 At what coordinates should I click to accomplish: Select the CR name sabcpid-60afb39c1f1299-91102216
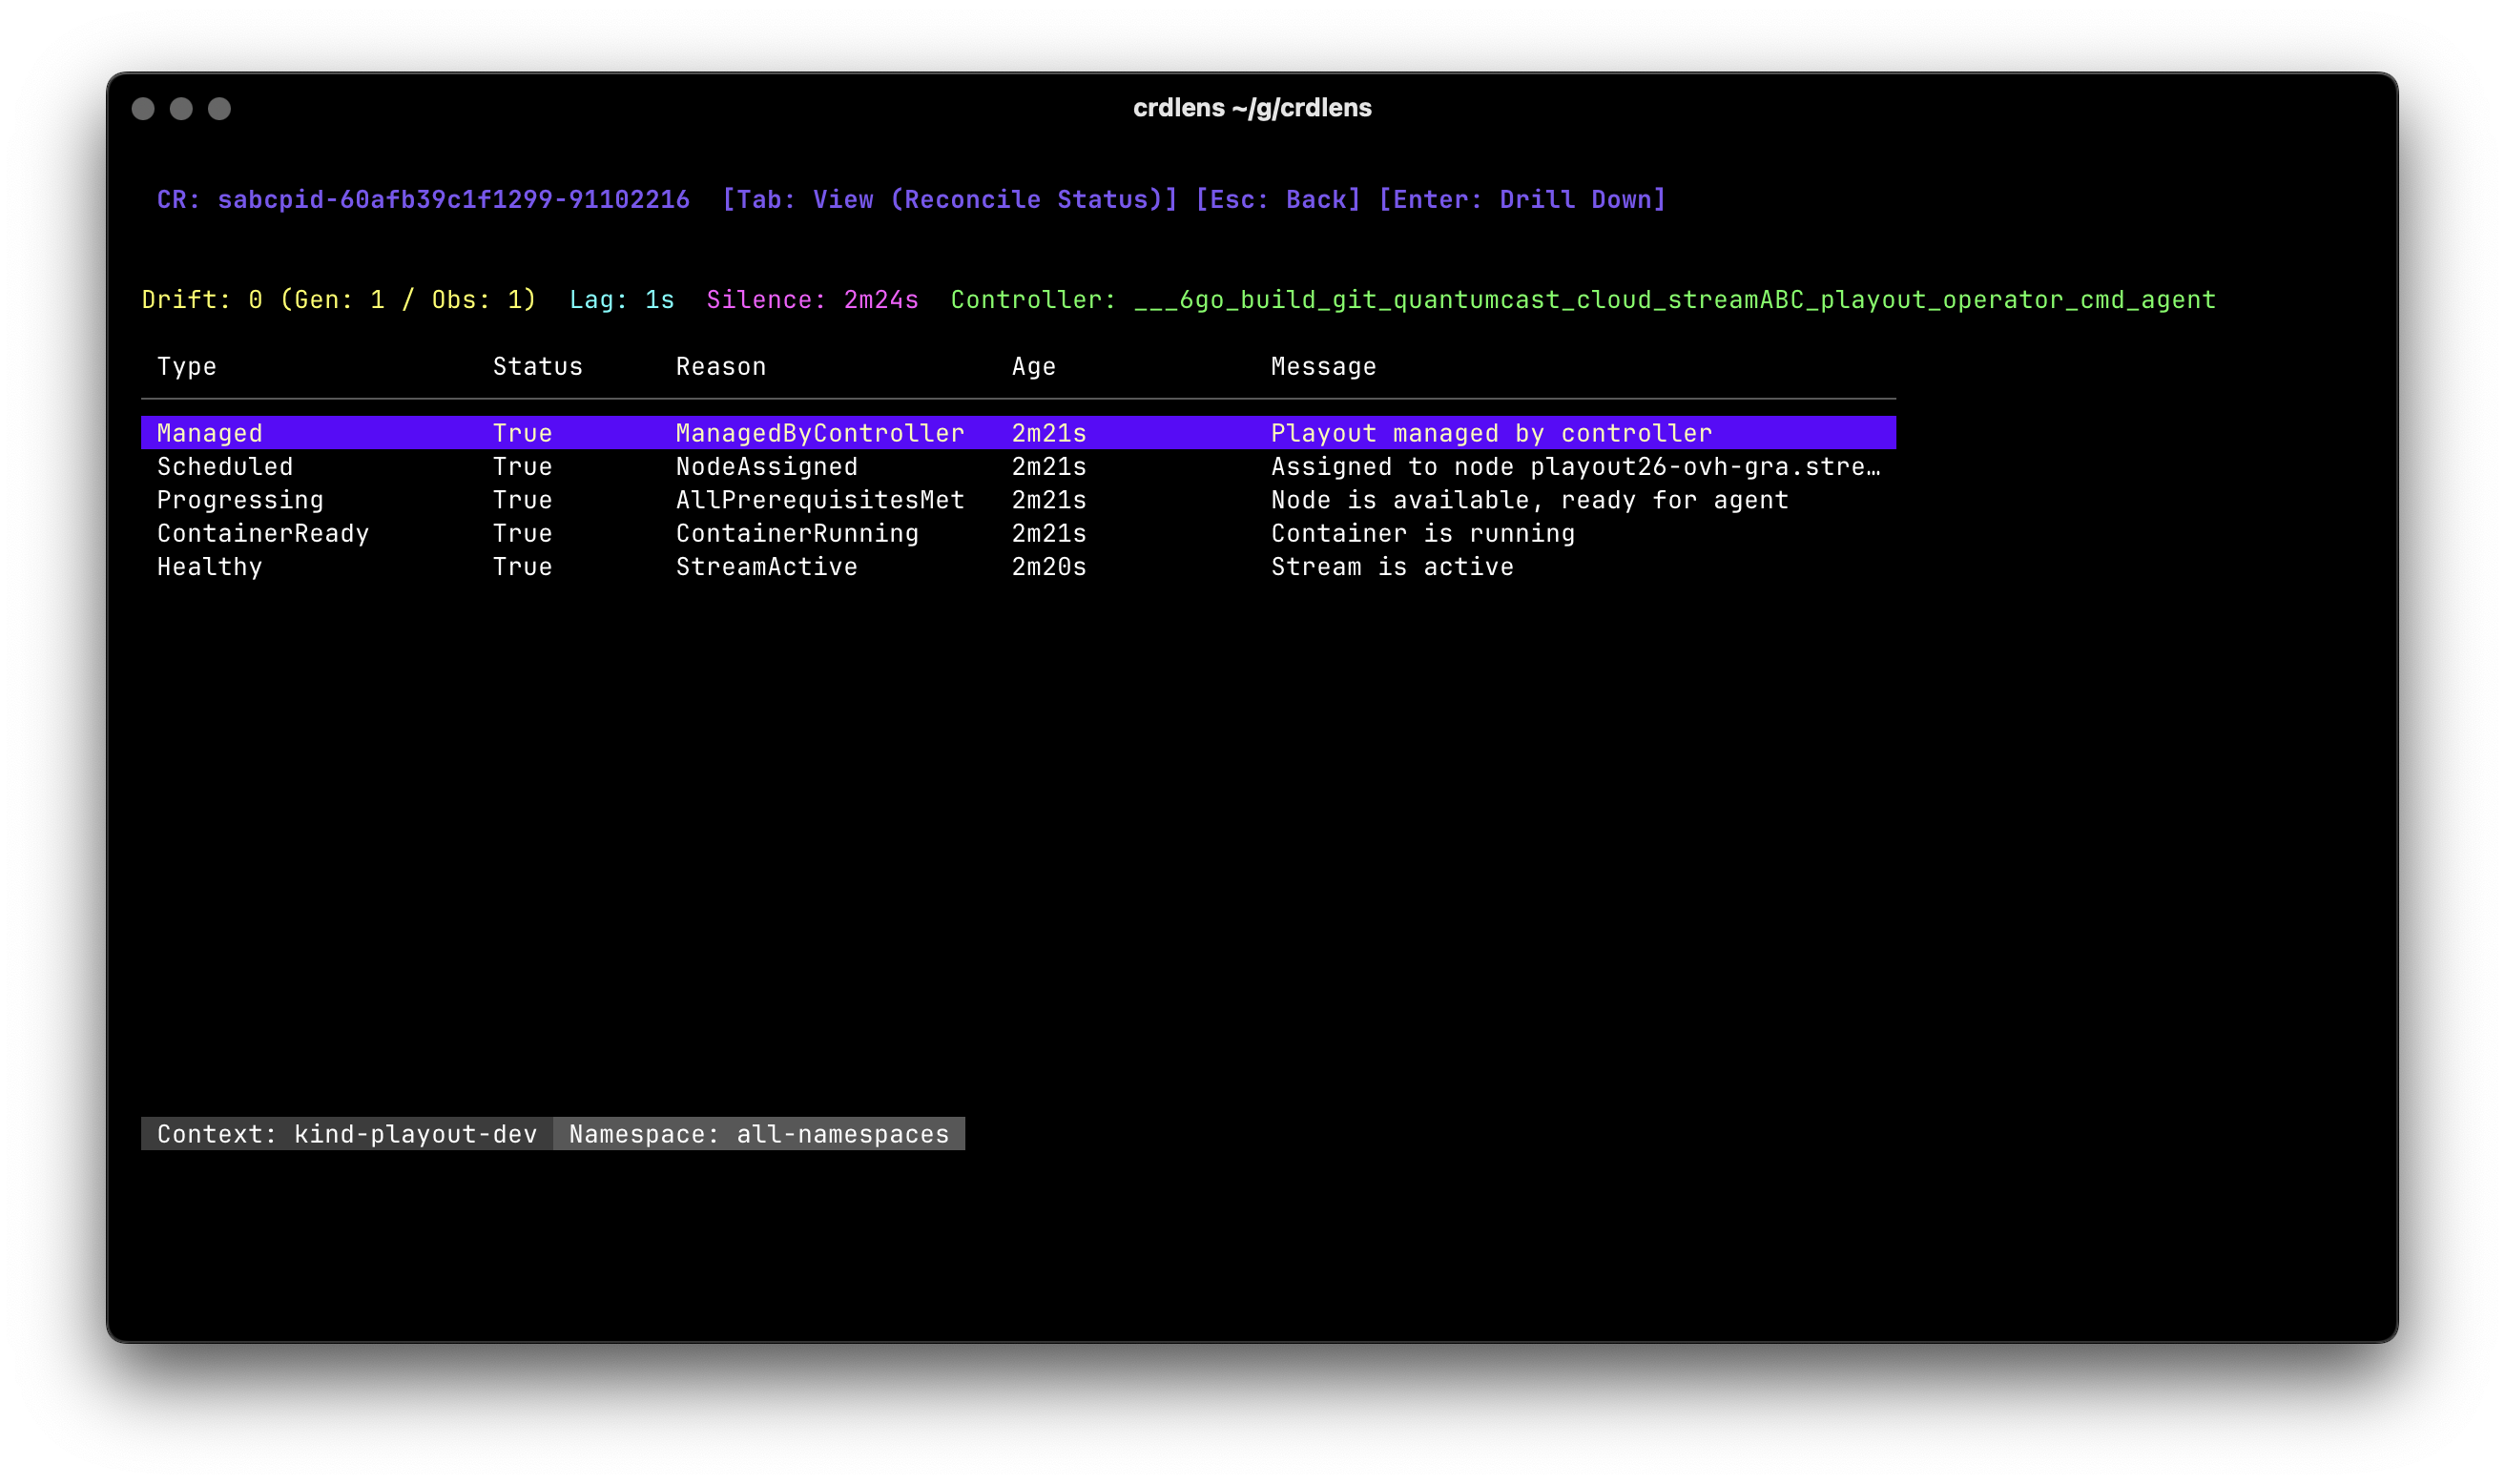[455, 199]
